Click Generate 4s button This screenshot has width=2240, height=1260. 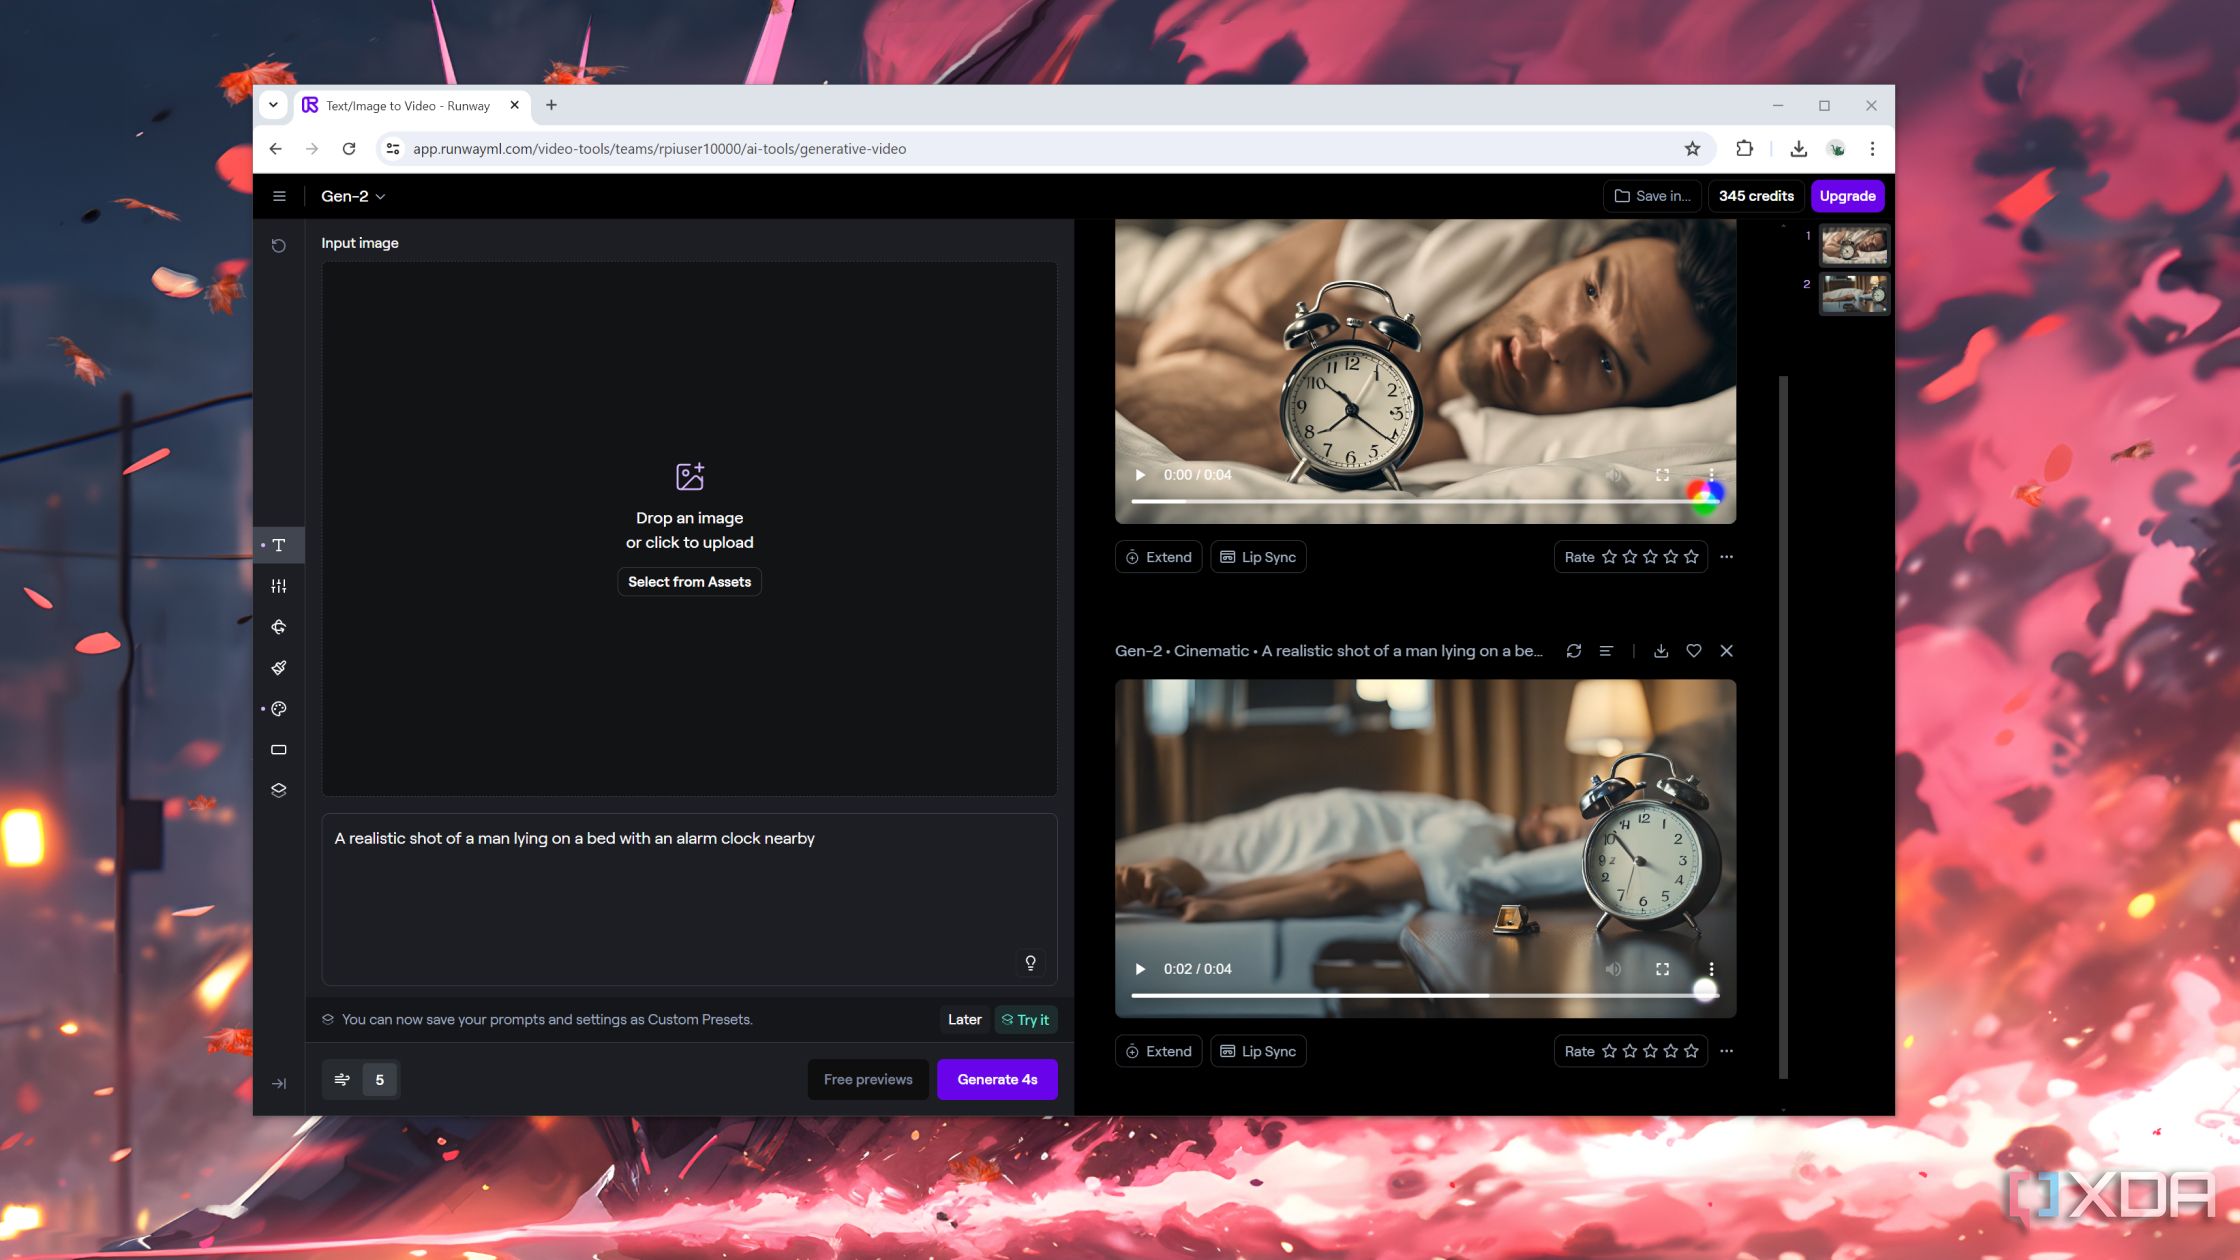997,1078
